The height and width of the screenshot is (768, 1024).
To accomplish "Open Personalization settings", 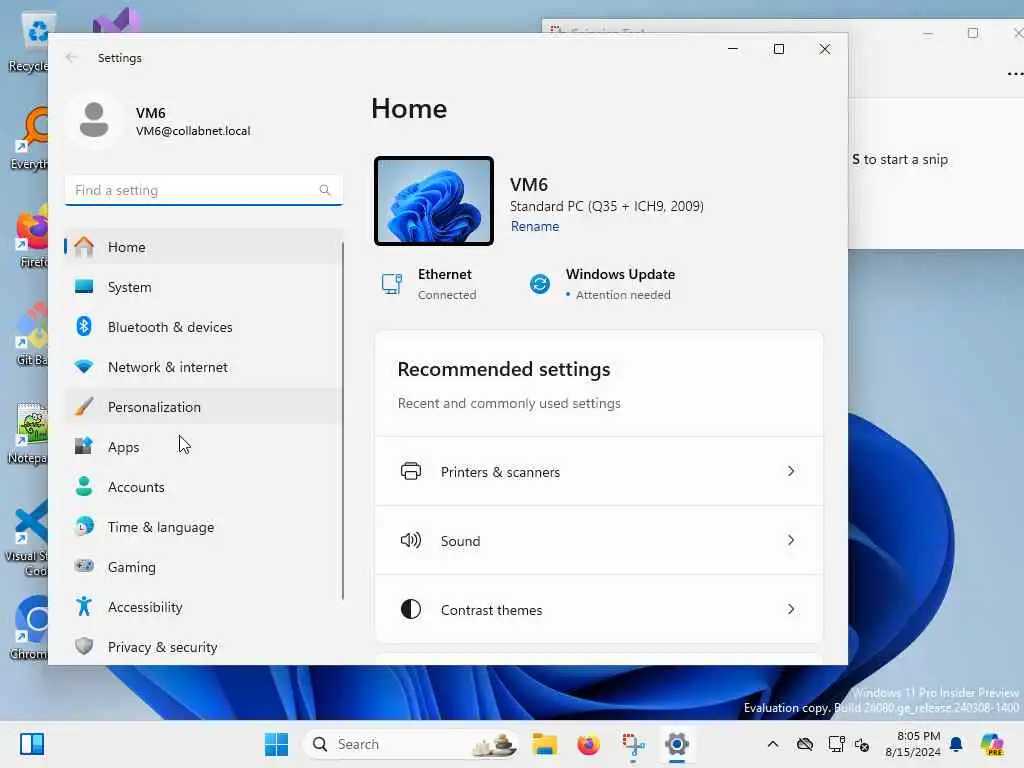I will [203, 407].
